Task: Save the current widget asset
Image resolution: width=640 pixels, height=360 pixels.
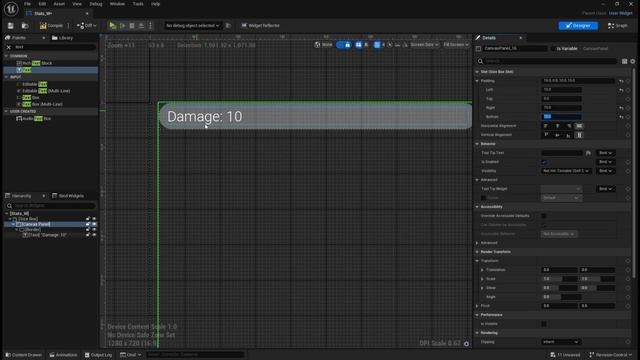Action: [11, 26]
